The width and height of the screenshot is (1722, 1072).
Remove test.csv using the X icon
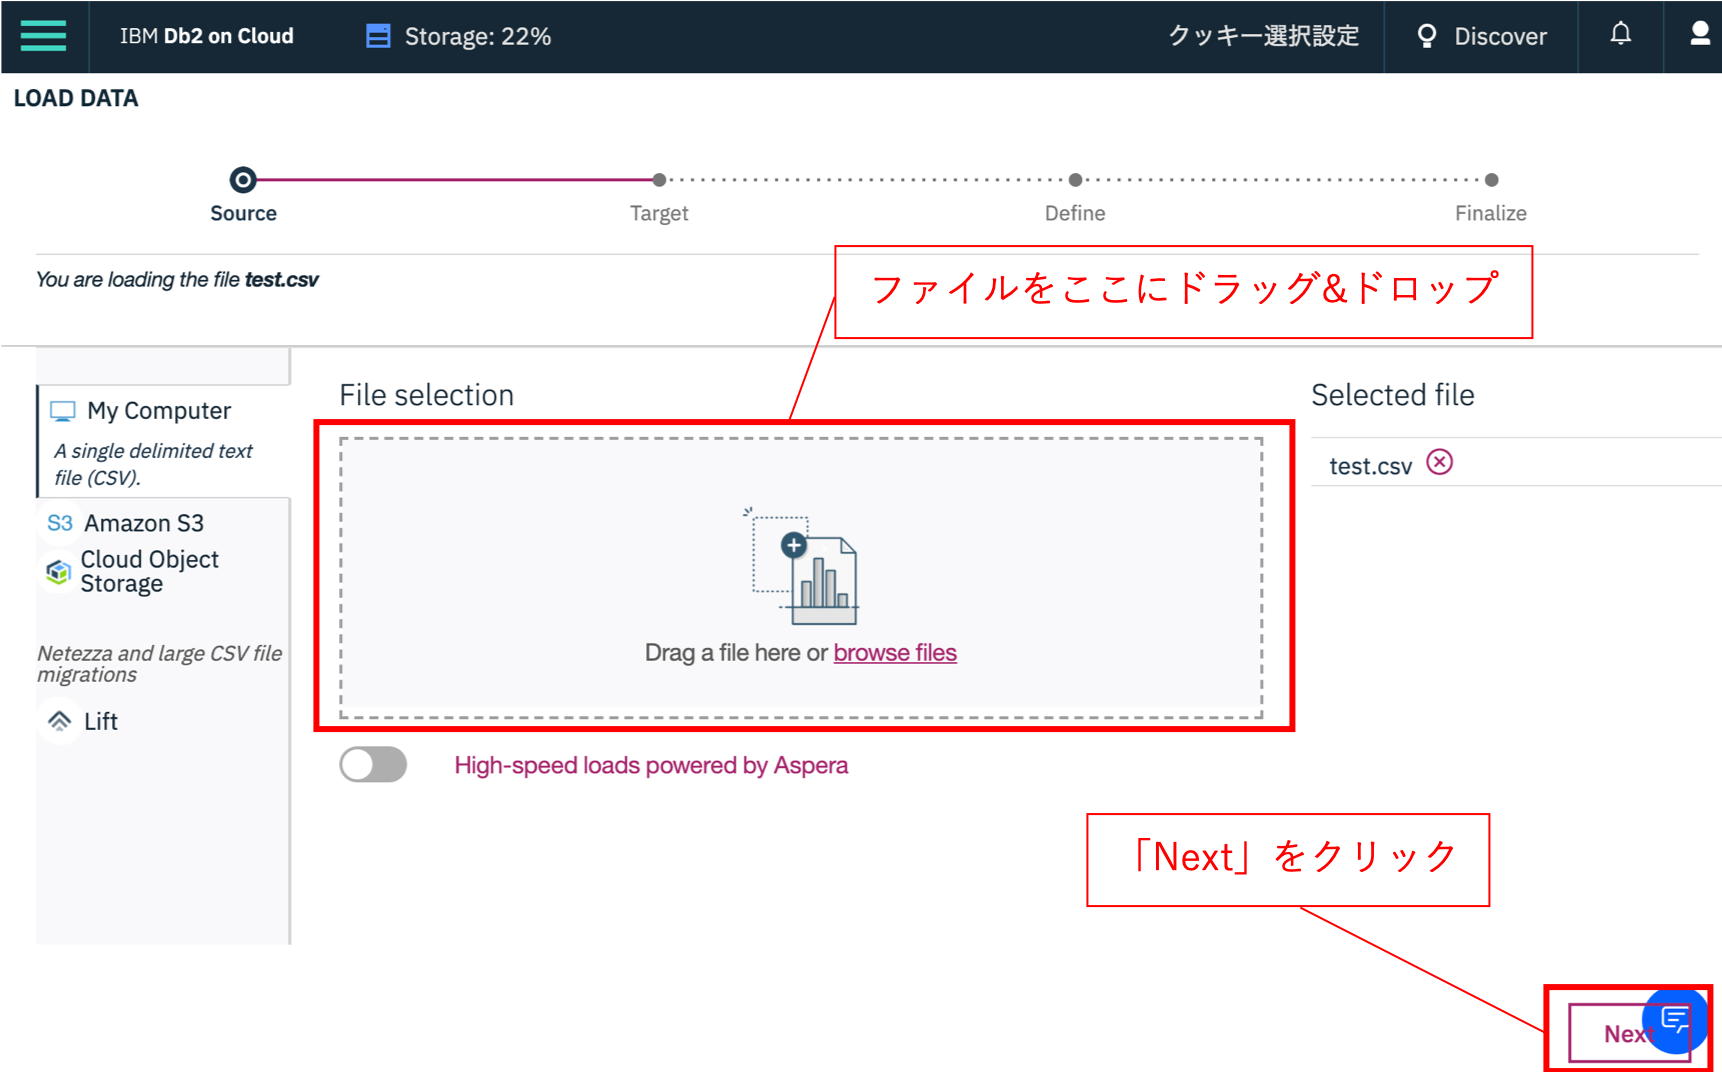(1440, 462)
